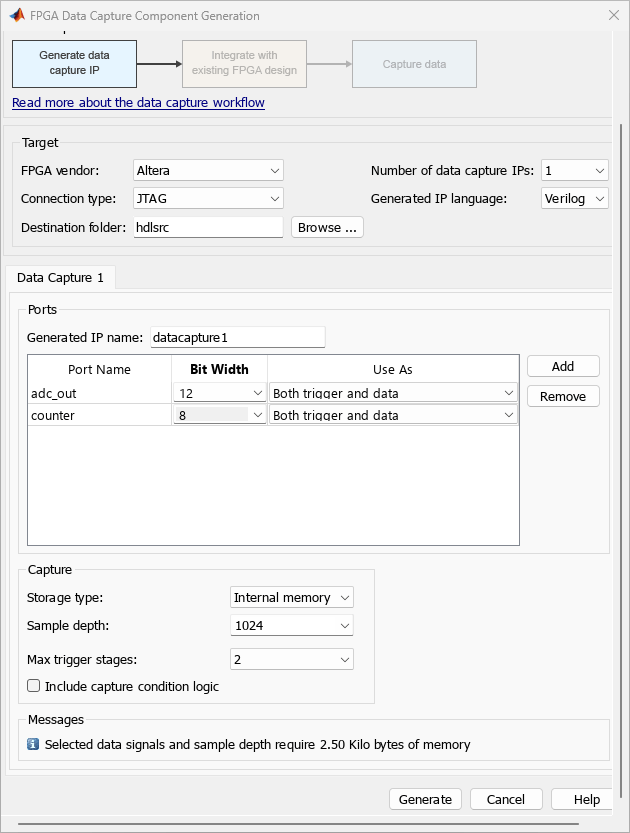Select the Data Capture 1 tab
The height and width of the screenshot is (833, 630).
point(61,278)
